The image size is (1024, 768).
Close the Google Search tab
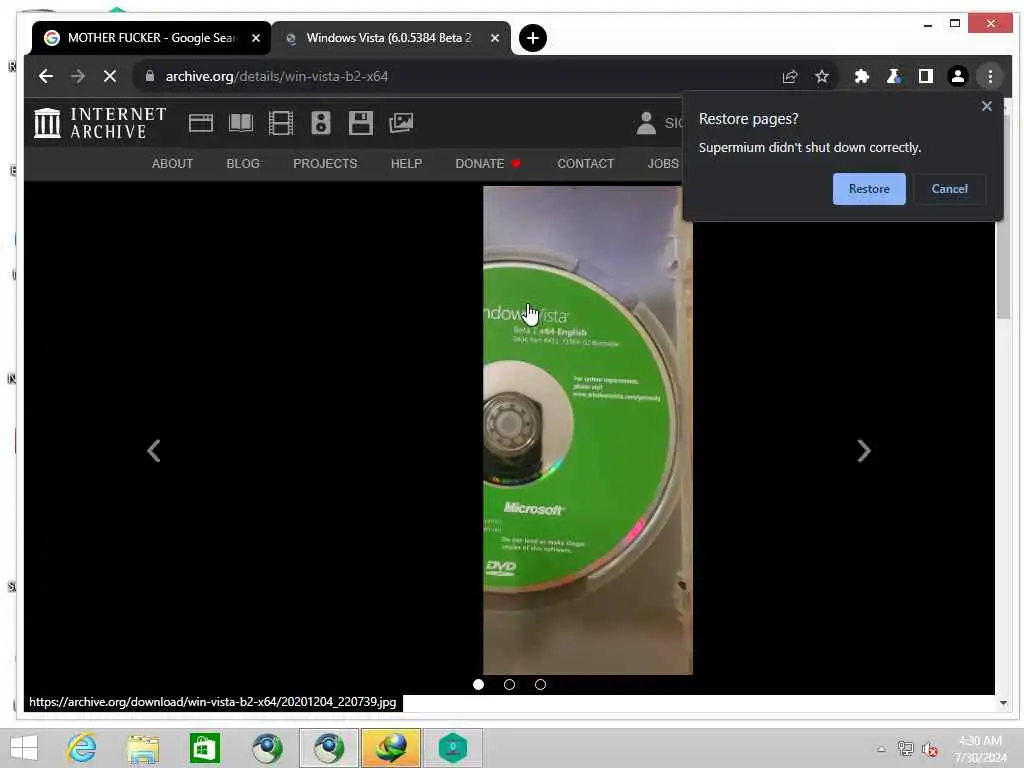pos(256,38)
